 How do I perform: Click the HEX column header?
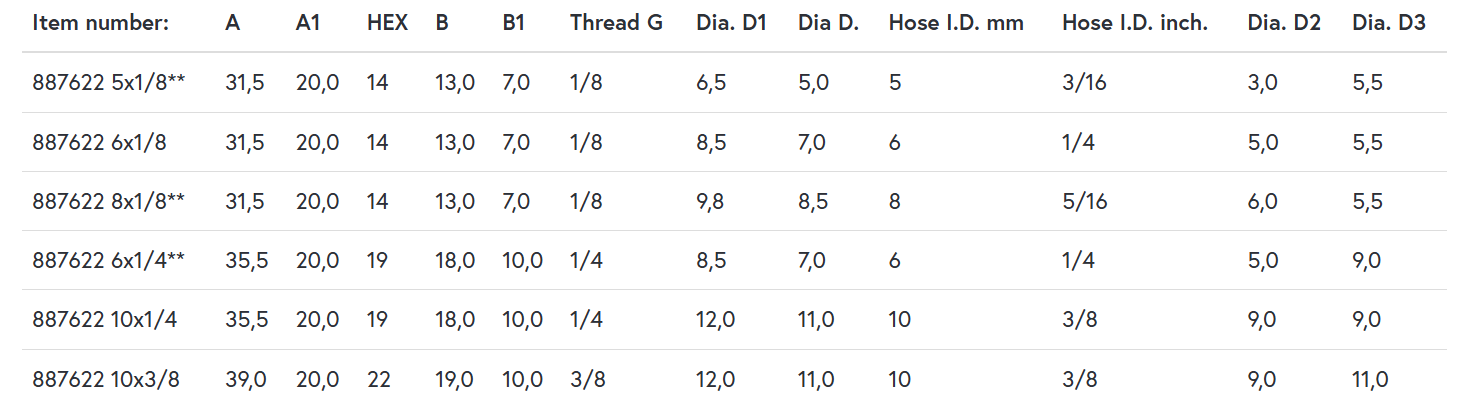(387, 23)
